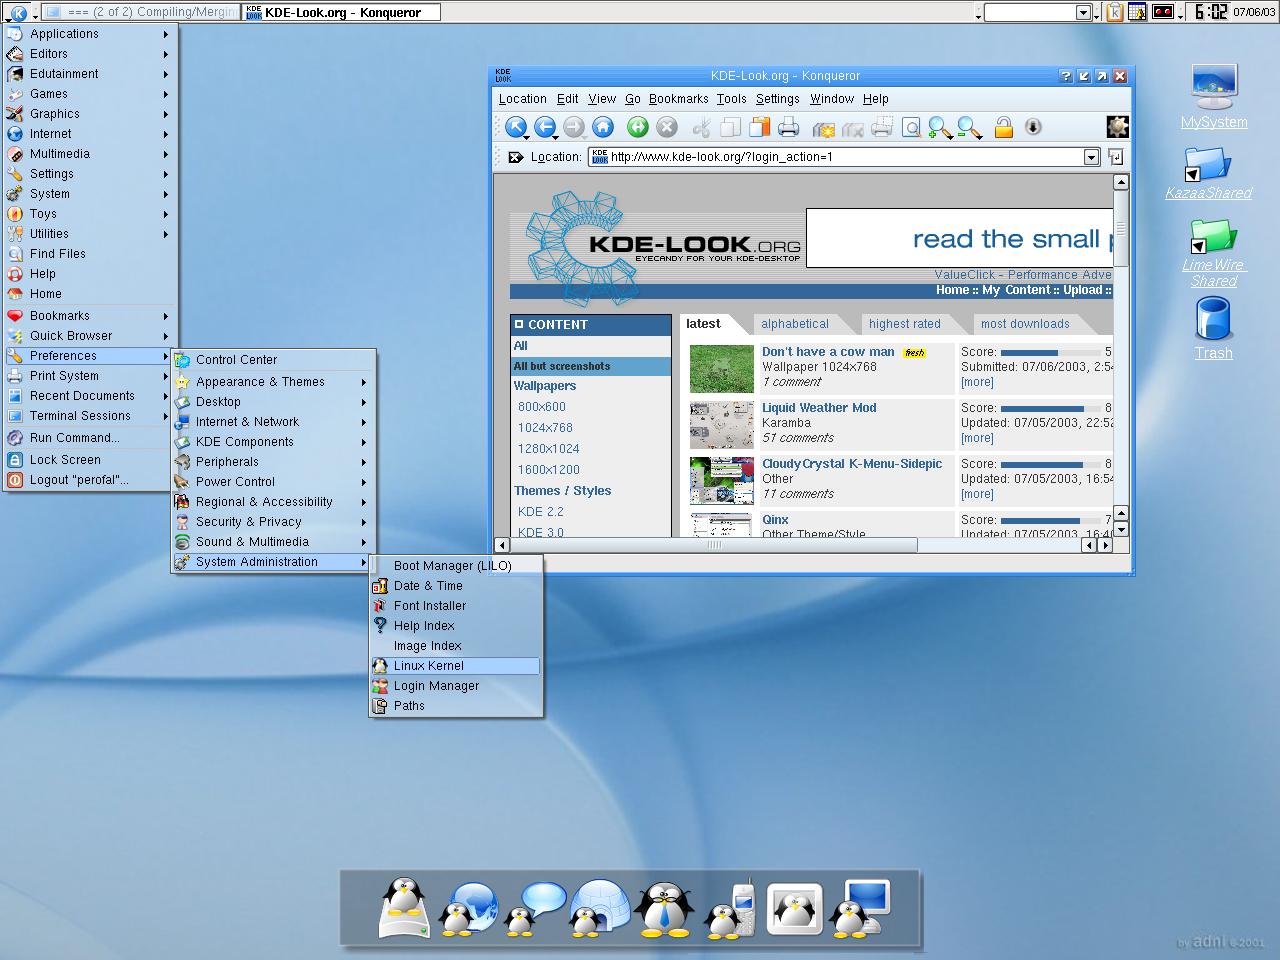Screen dimensions: 1280x960
Task: Click inside the Location URL field
Action: coord(845,157)
